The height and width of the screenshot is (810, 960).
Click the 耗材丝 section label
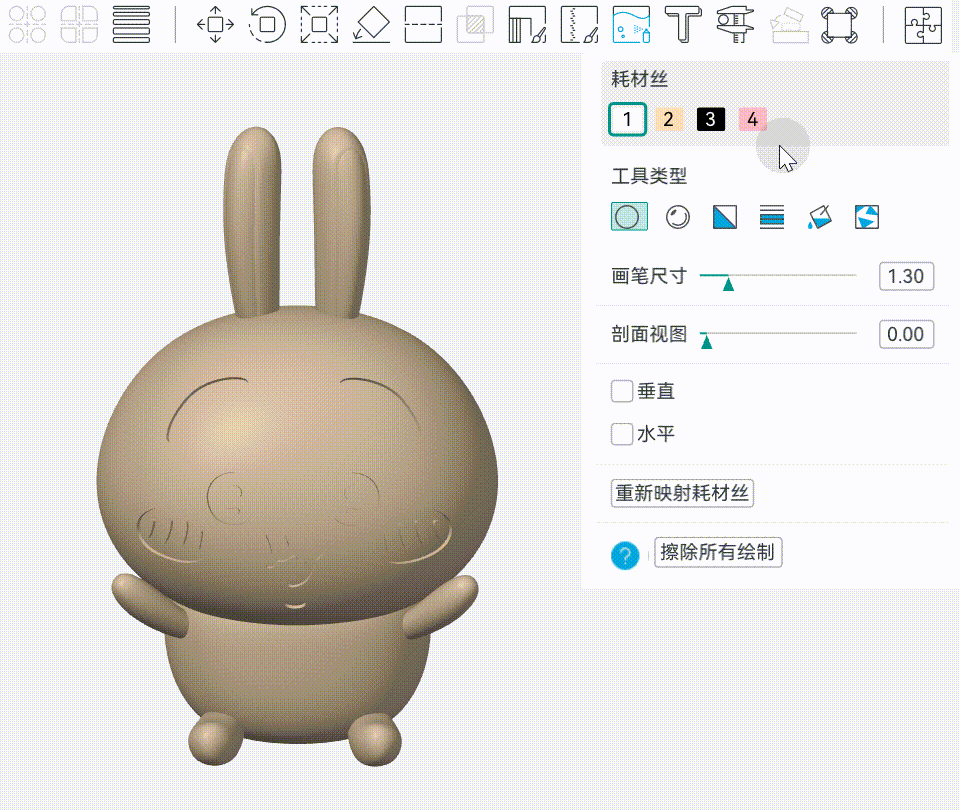click(639, 79)
